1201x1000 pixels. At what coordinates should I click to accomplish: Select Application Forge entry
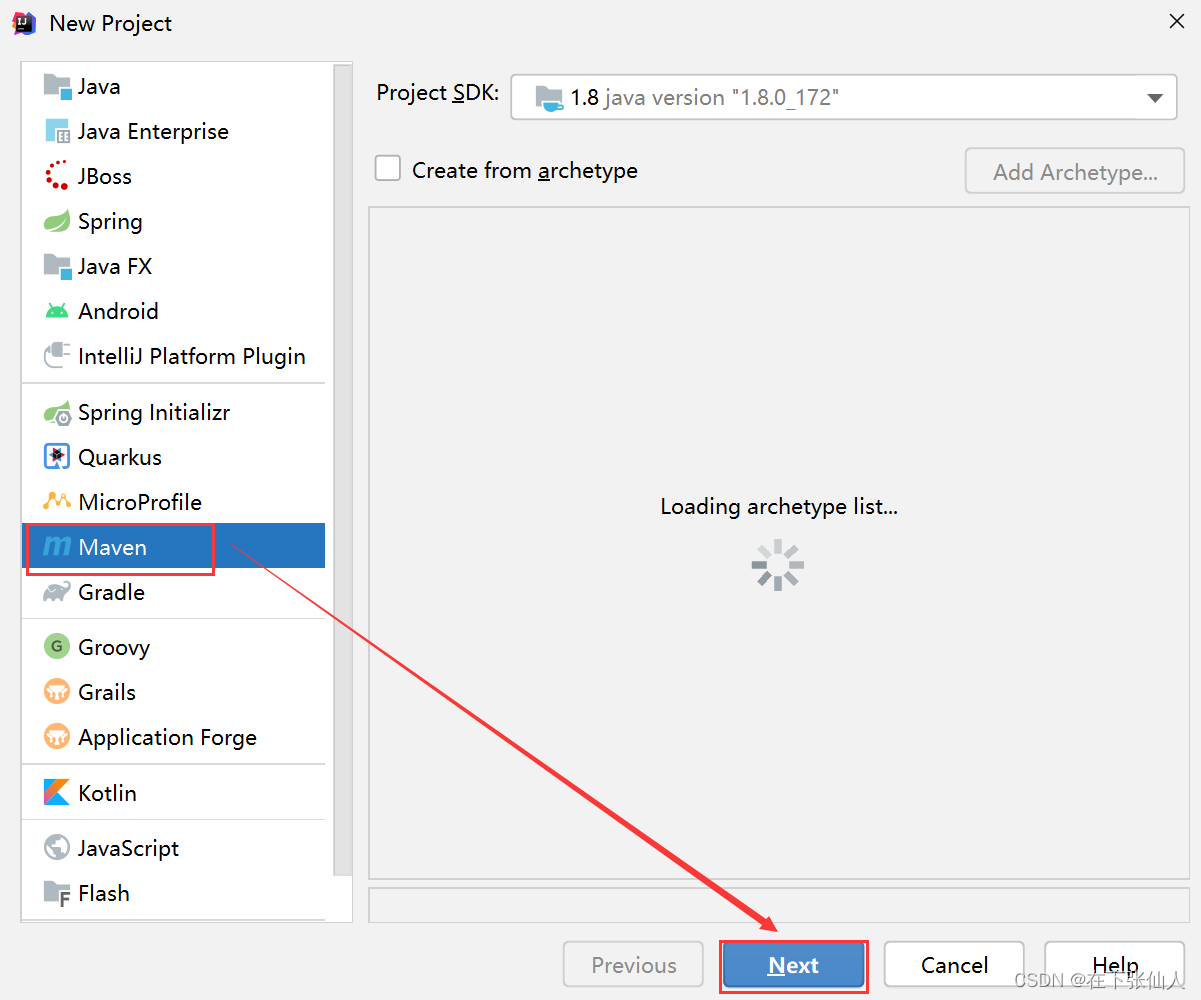[x=167, y=737]
